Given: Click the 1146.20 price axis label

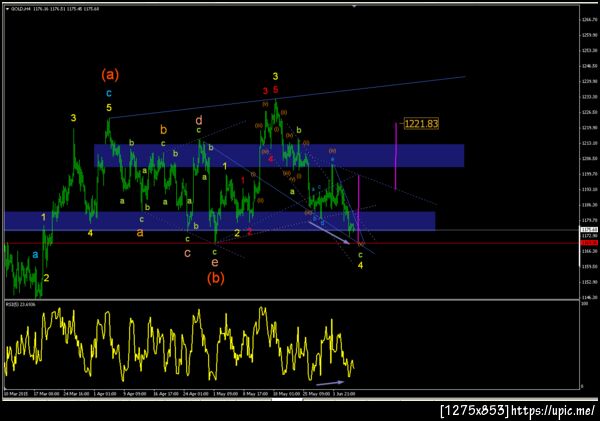Looking at the screenshot, I should coord(590,297).
